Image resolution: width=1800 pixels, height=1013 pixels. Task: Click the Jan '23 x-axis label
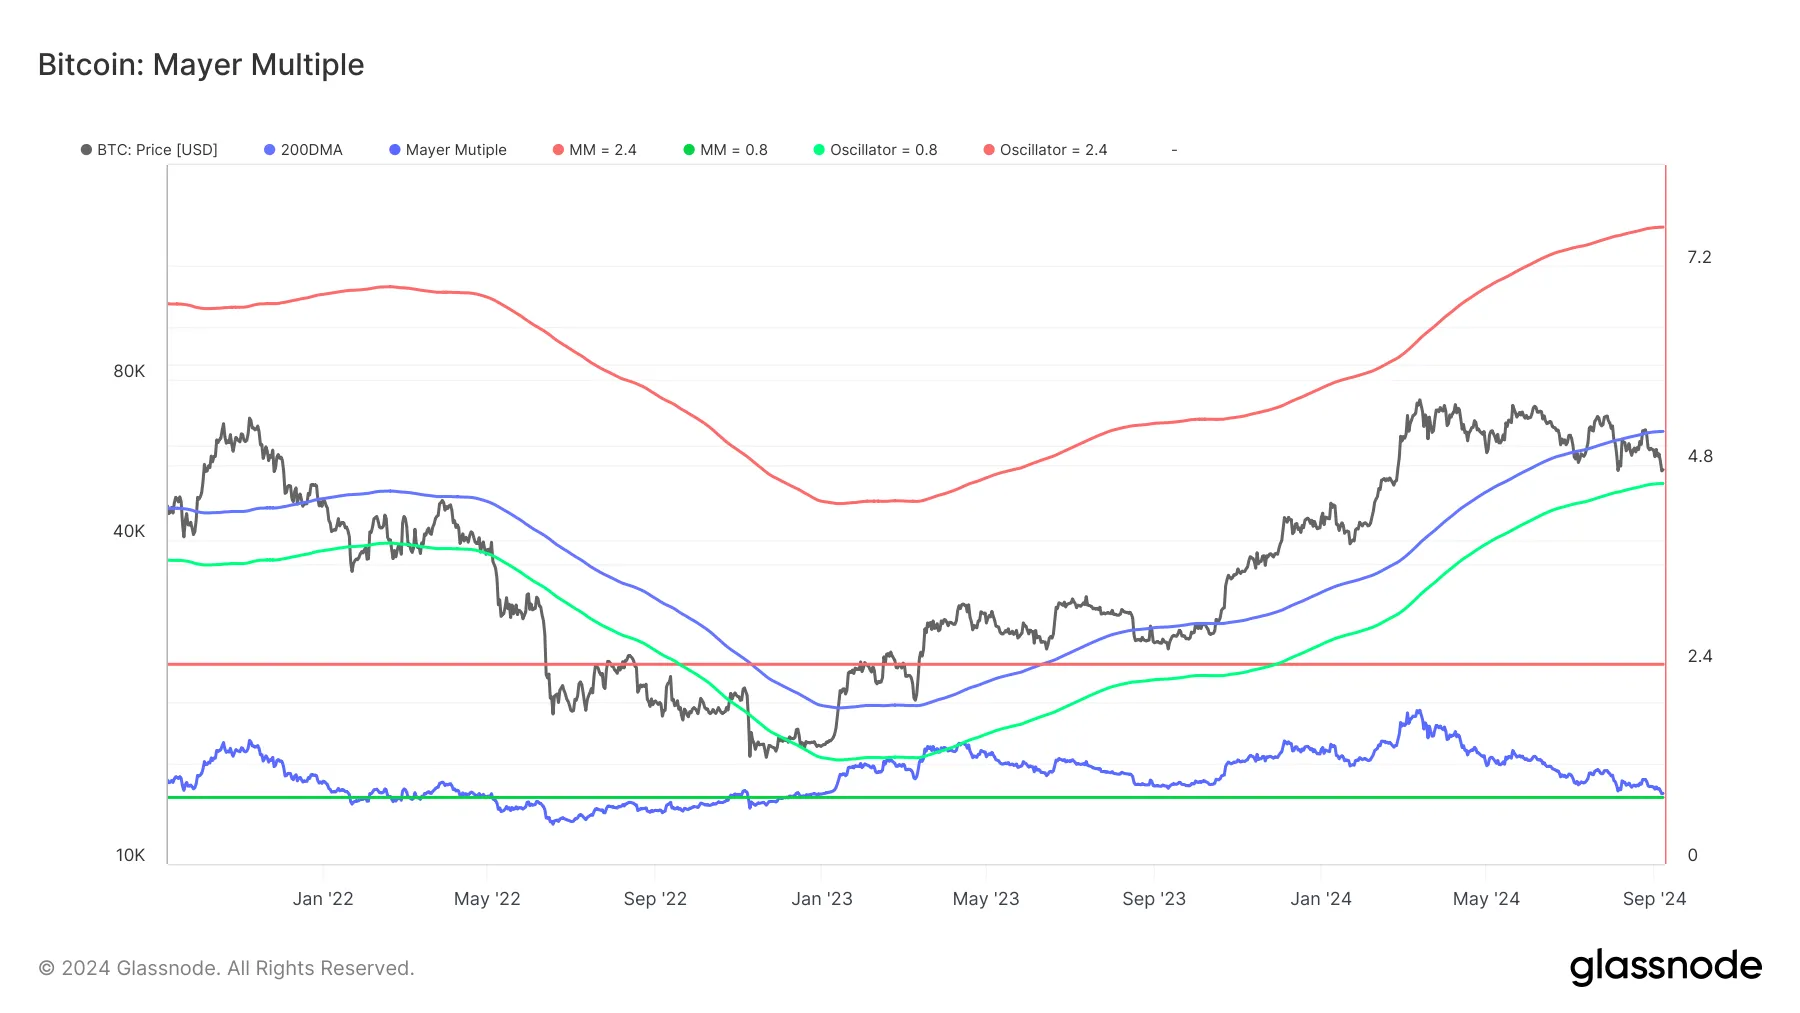click(x=822, y=899)
